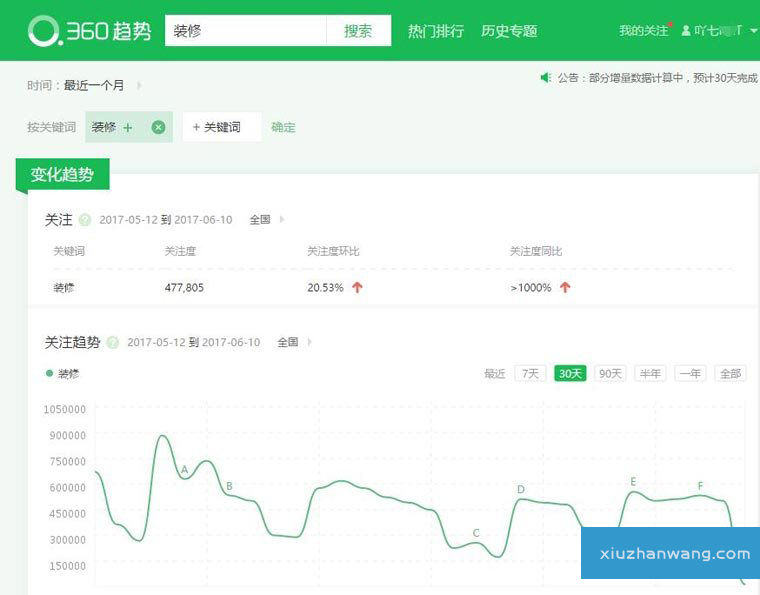Image resolution: width=760 pixels, height=595 pixels.
Task: Click the red up arrow beside 20.53%
Action: tap(357, 287)
